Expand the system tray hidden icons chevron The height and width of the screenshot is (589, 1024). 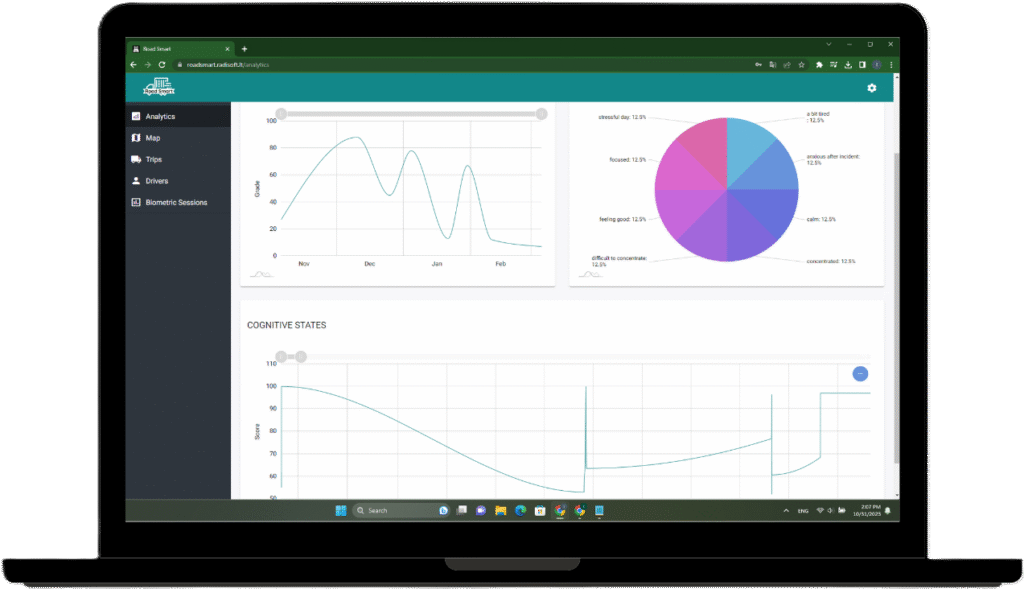[785, 511]
